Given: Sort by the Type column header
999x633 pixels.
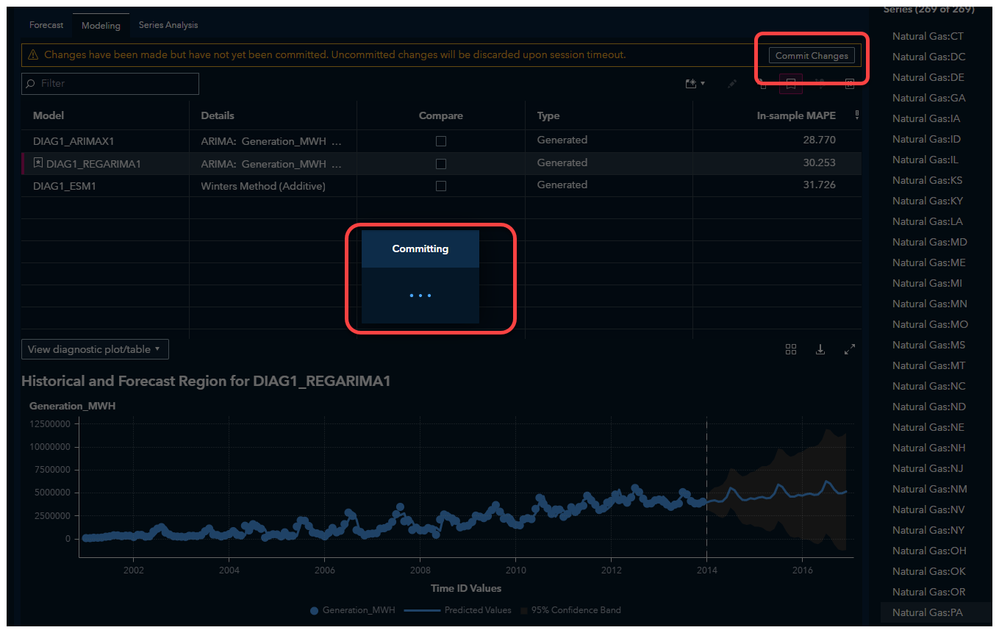Looking at the screenshot, I should pos(548,115).
